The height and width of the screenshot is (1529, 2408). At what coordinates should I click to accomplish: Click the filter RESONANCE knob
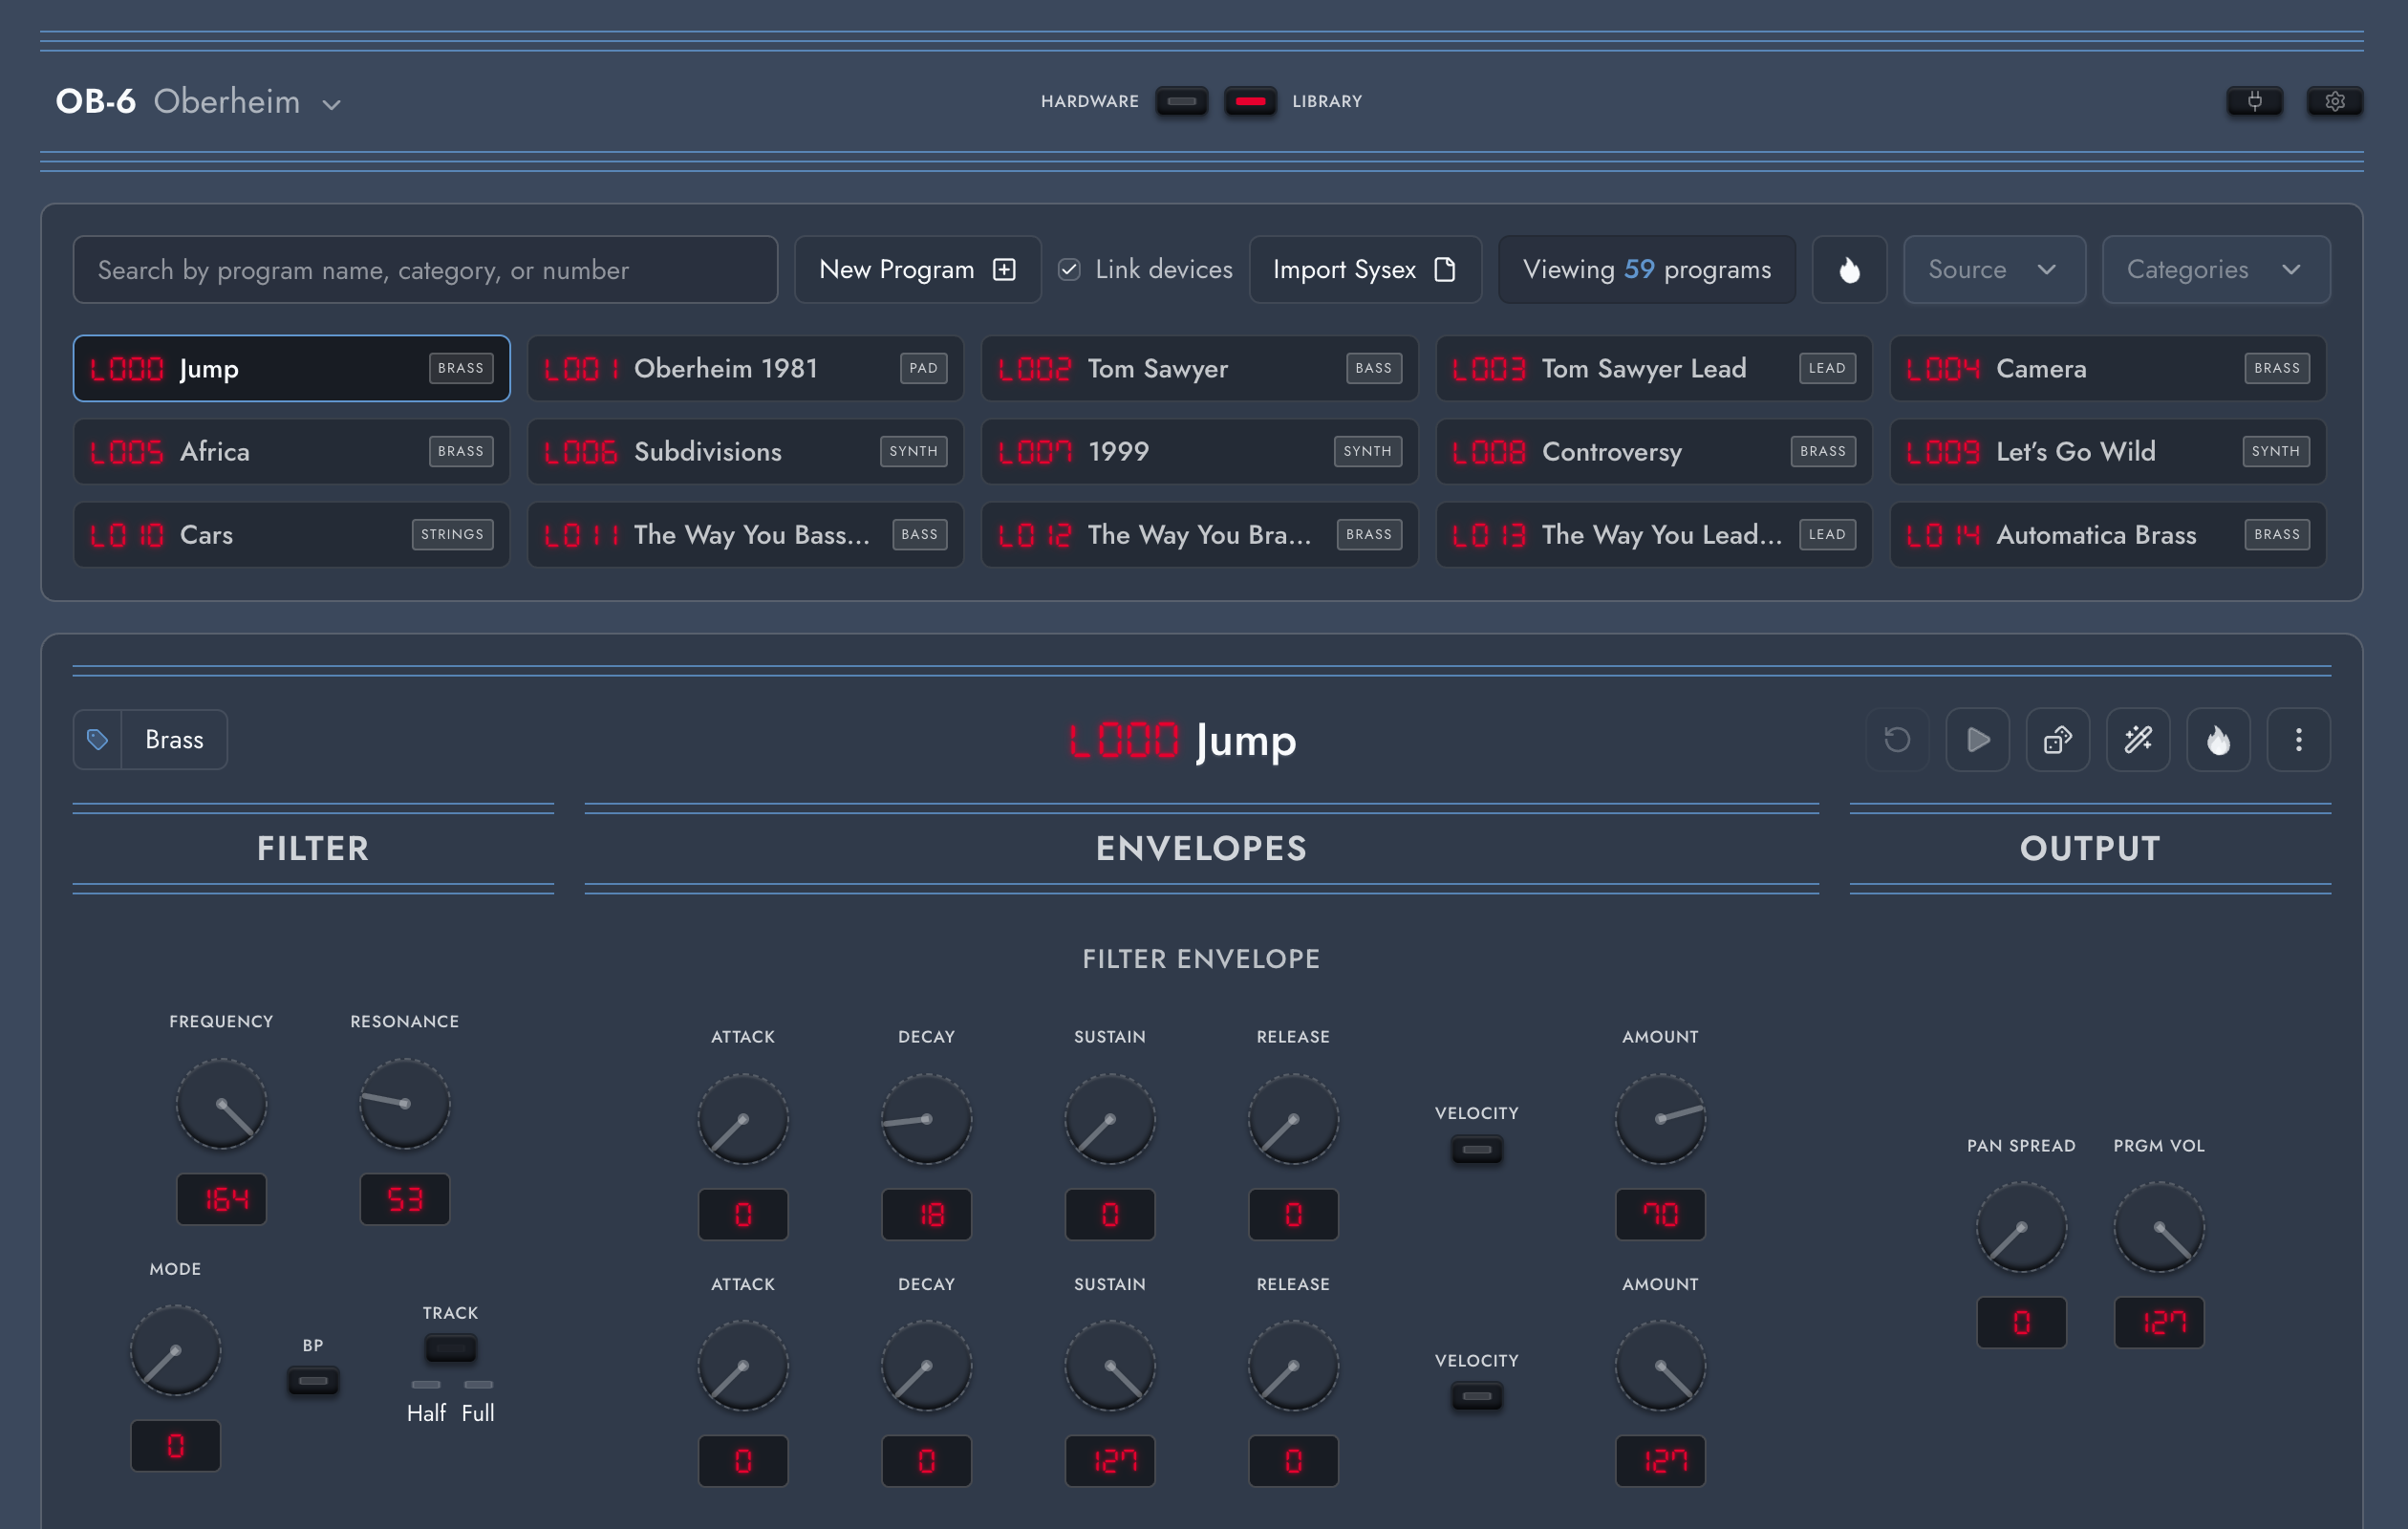404,1103
